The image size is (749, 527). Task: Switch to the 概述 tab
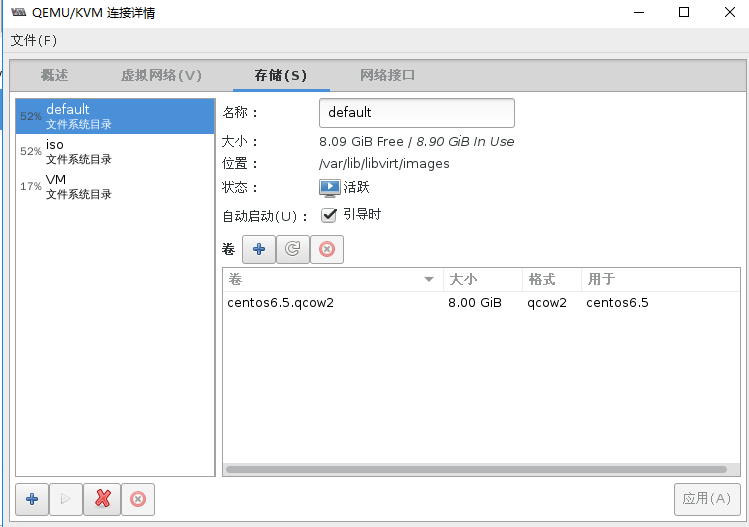(54, 75)
